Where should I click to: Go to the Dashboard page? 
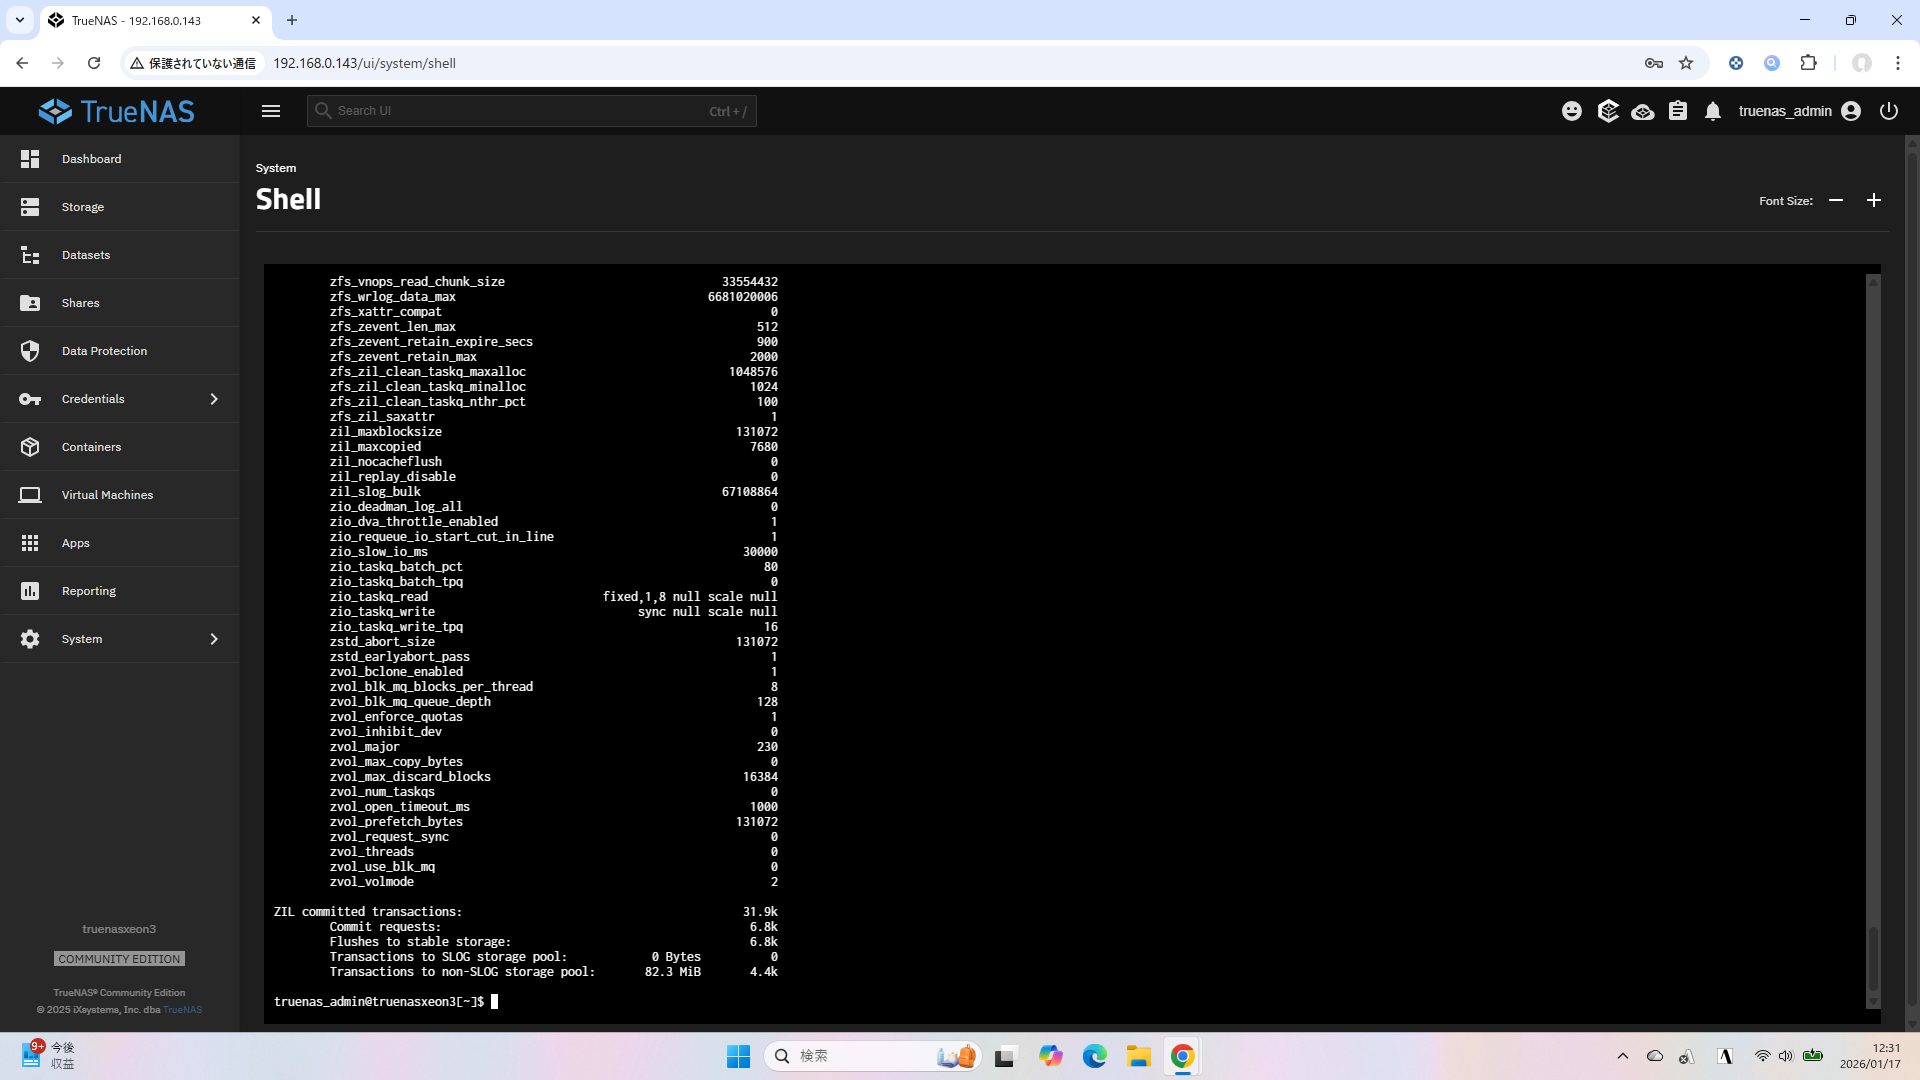pyautogui.click(x=91, y=159)
